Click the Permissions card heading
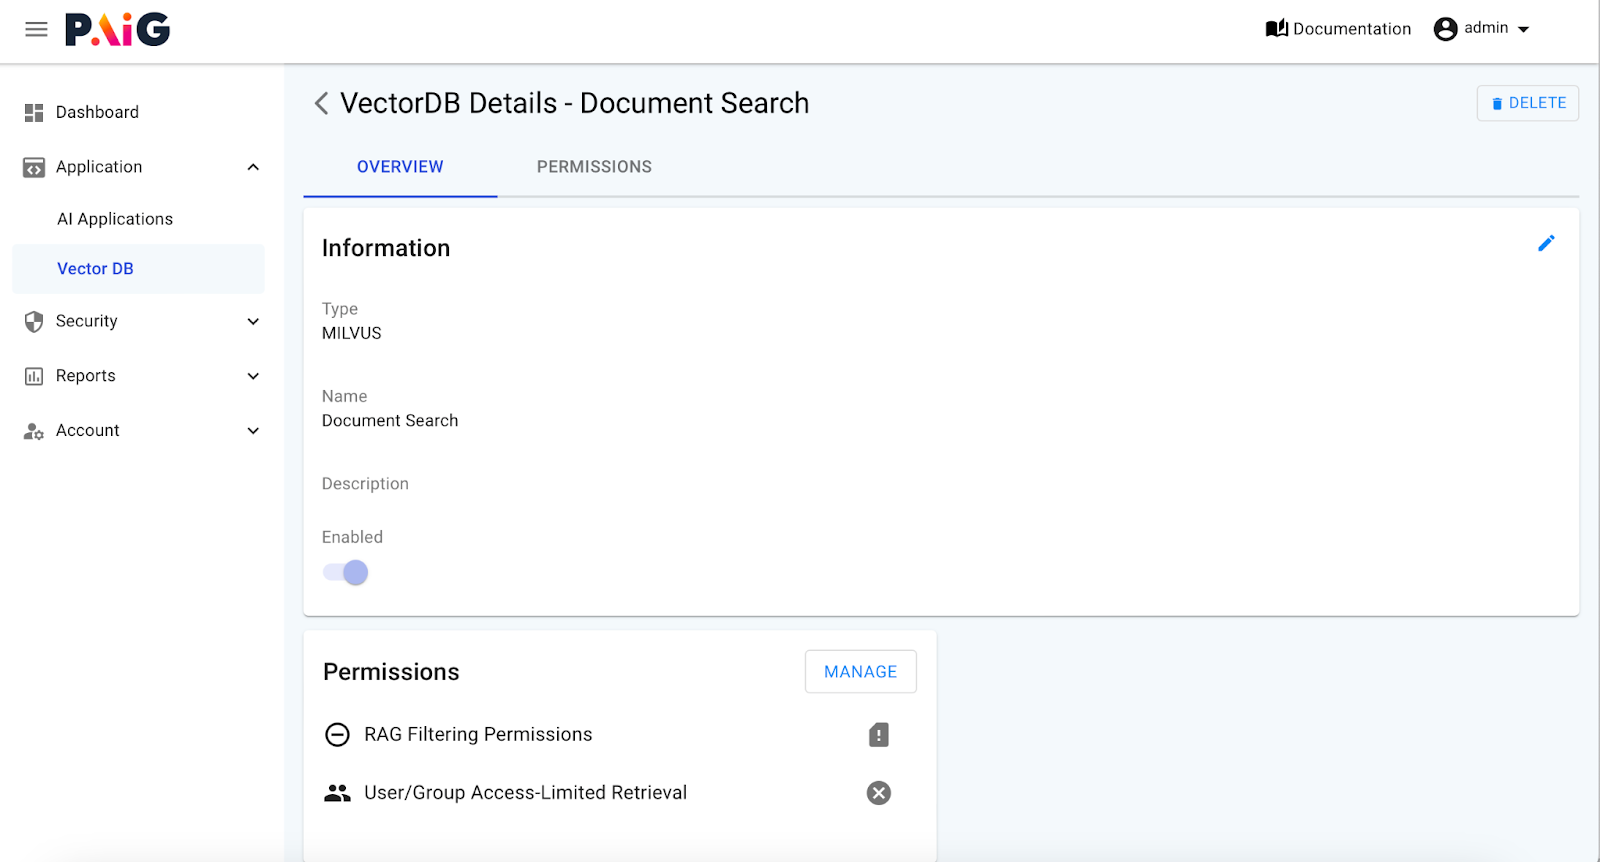 (391, 672)
